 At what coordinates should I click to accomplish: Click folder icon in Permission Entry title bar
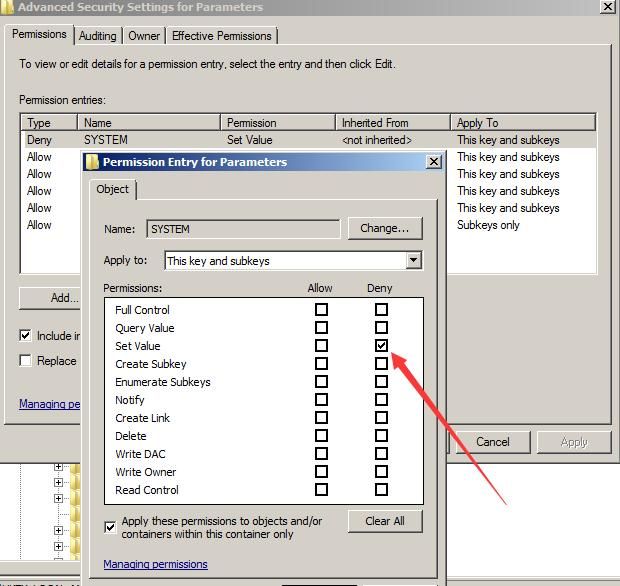(92, 162)
